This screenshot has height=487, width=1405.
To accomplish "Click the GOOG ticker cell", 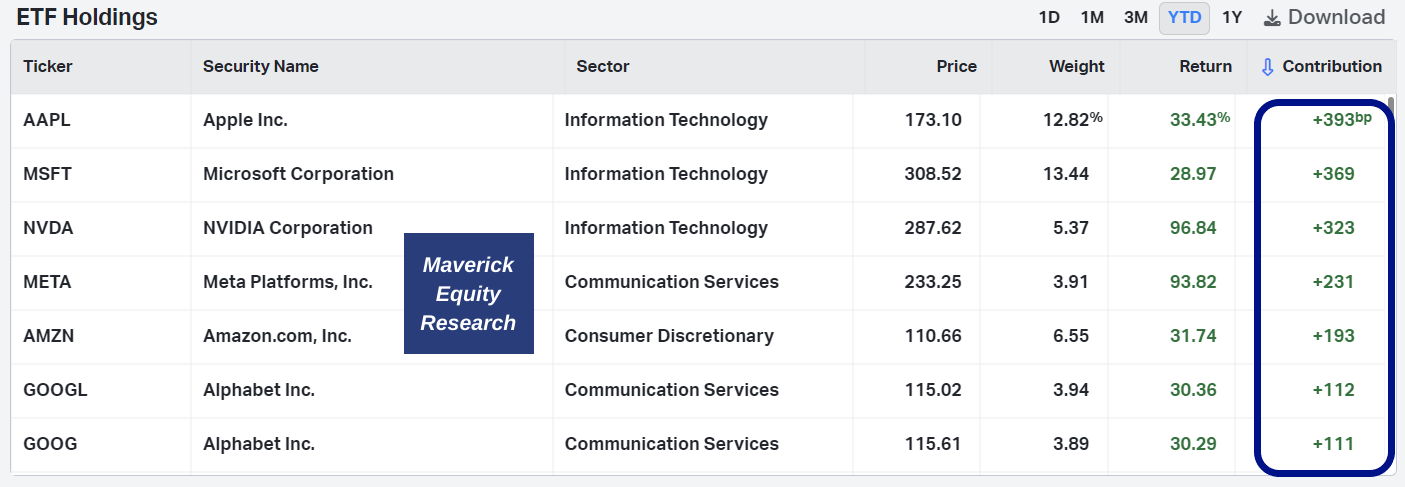I will (50, 444).
